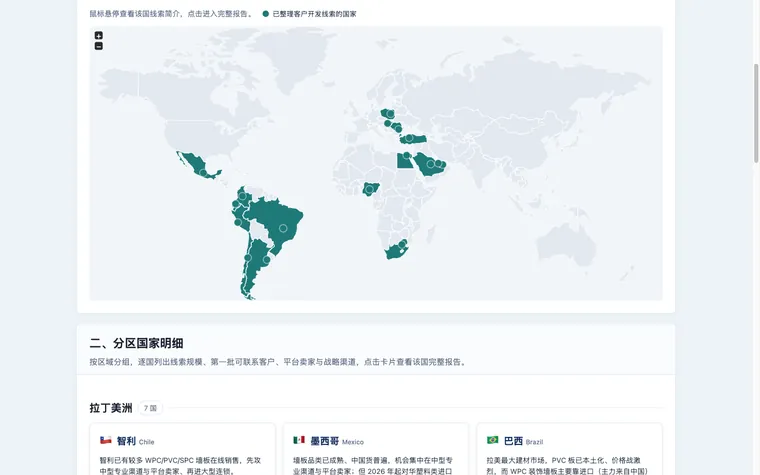Click the 7 国 count badge
This screenshot has height=475, width=760.
[x=150, y=408]
